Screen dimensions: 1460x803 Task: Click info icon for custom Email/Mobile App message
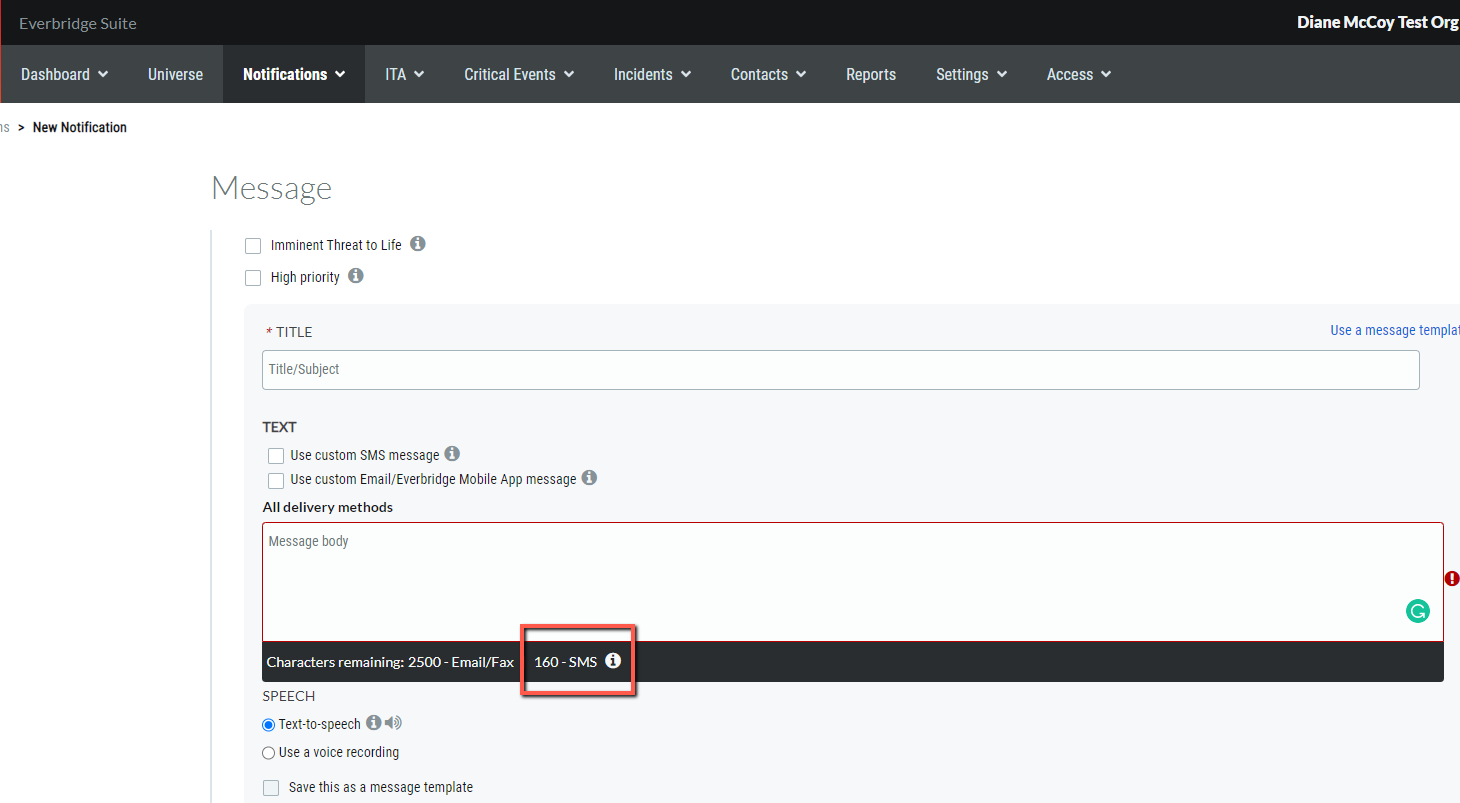coord(589,478)
